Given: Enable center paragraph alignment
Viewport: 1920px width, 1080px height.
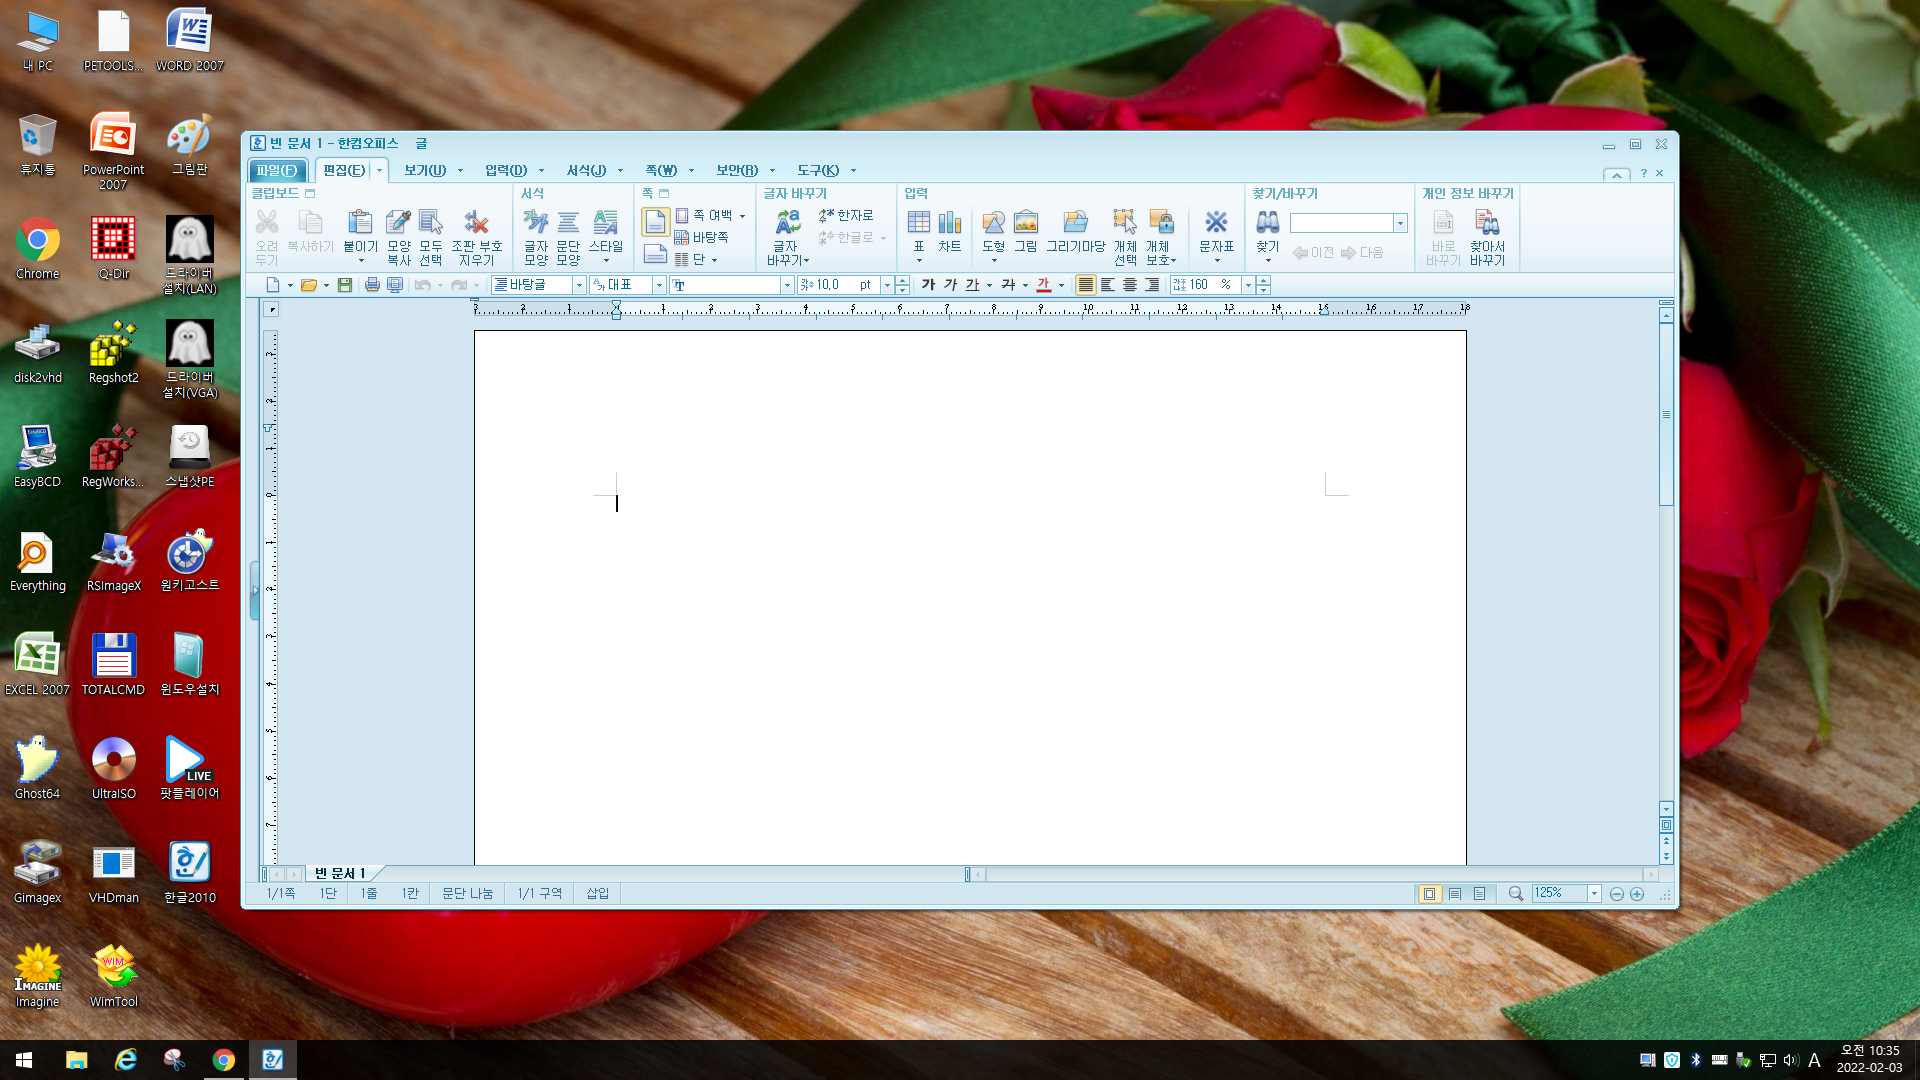Looking at the screenshot, I should coord(1129,285).
